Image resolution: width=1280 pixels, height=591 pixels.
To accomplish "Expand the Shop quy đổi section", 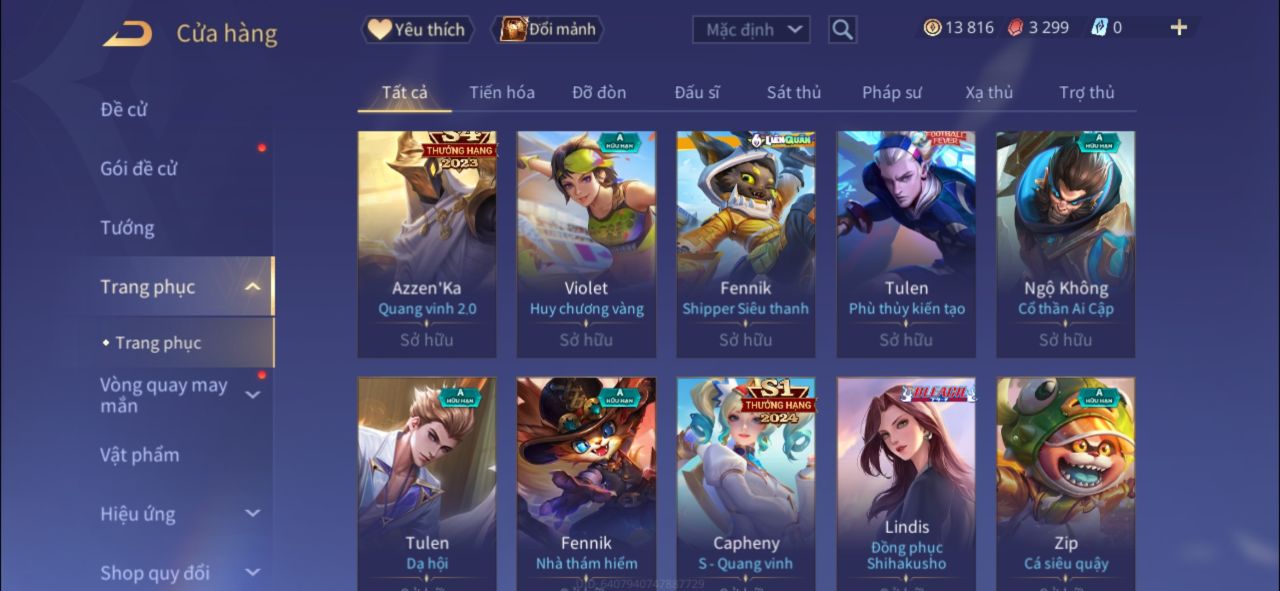I will click(253, 573).
